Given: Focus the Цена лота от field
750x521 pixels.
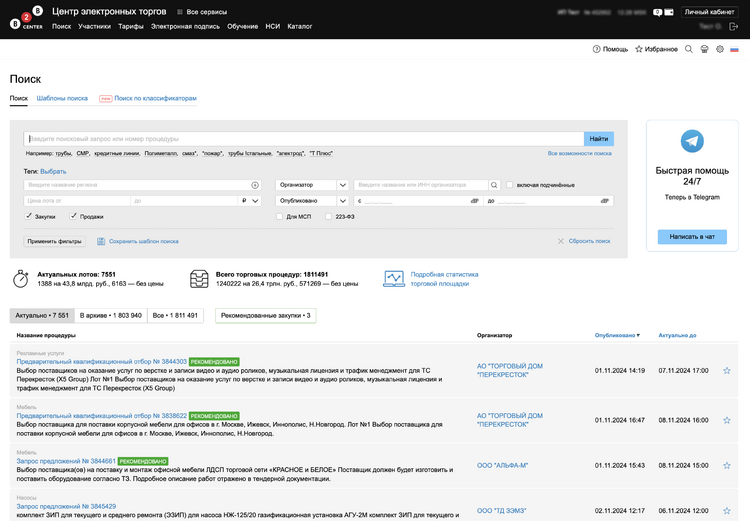Looking at the screenshot, I should [77, 201].
